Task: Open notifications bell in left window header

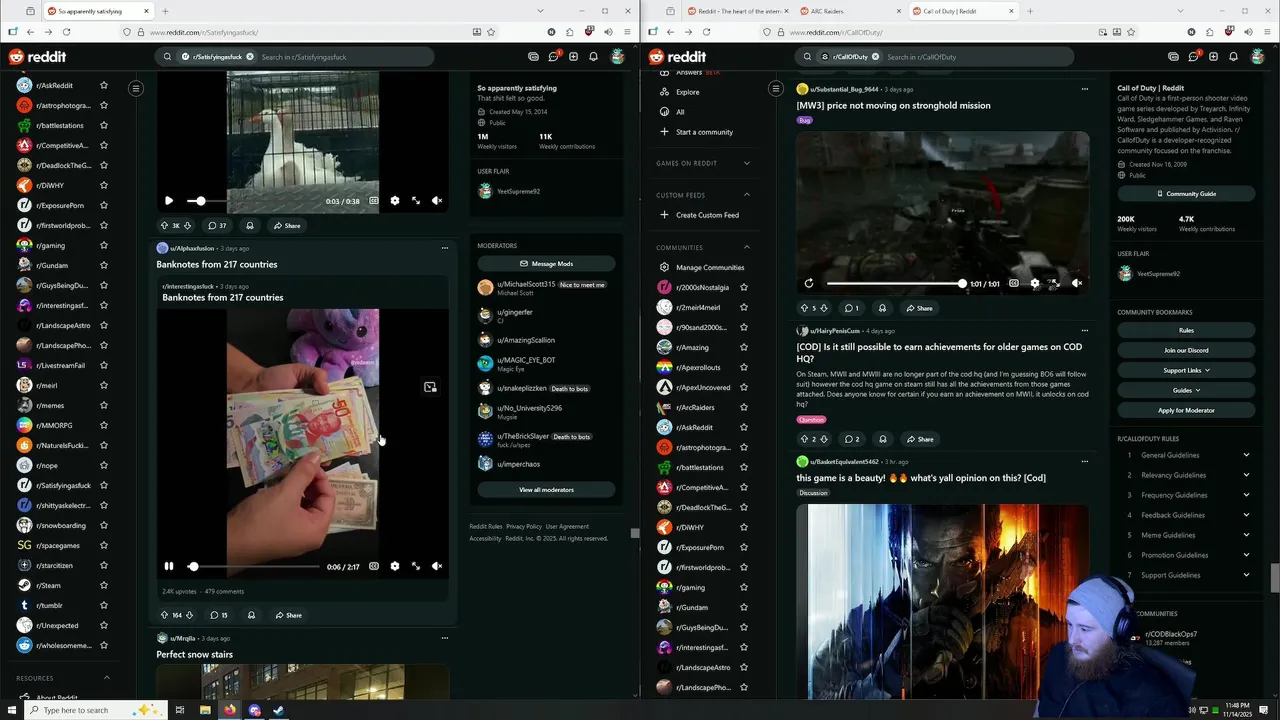Action: coord(593,57)
